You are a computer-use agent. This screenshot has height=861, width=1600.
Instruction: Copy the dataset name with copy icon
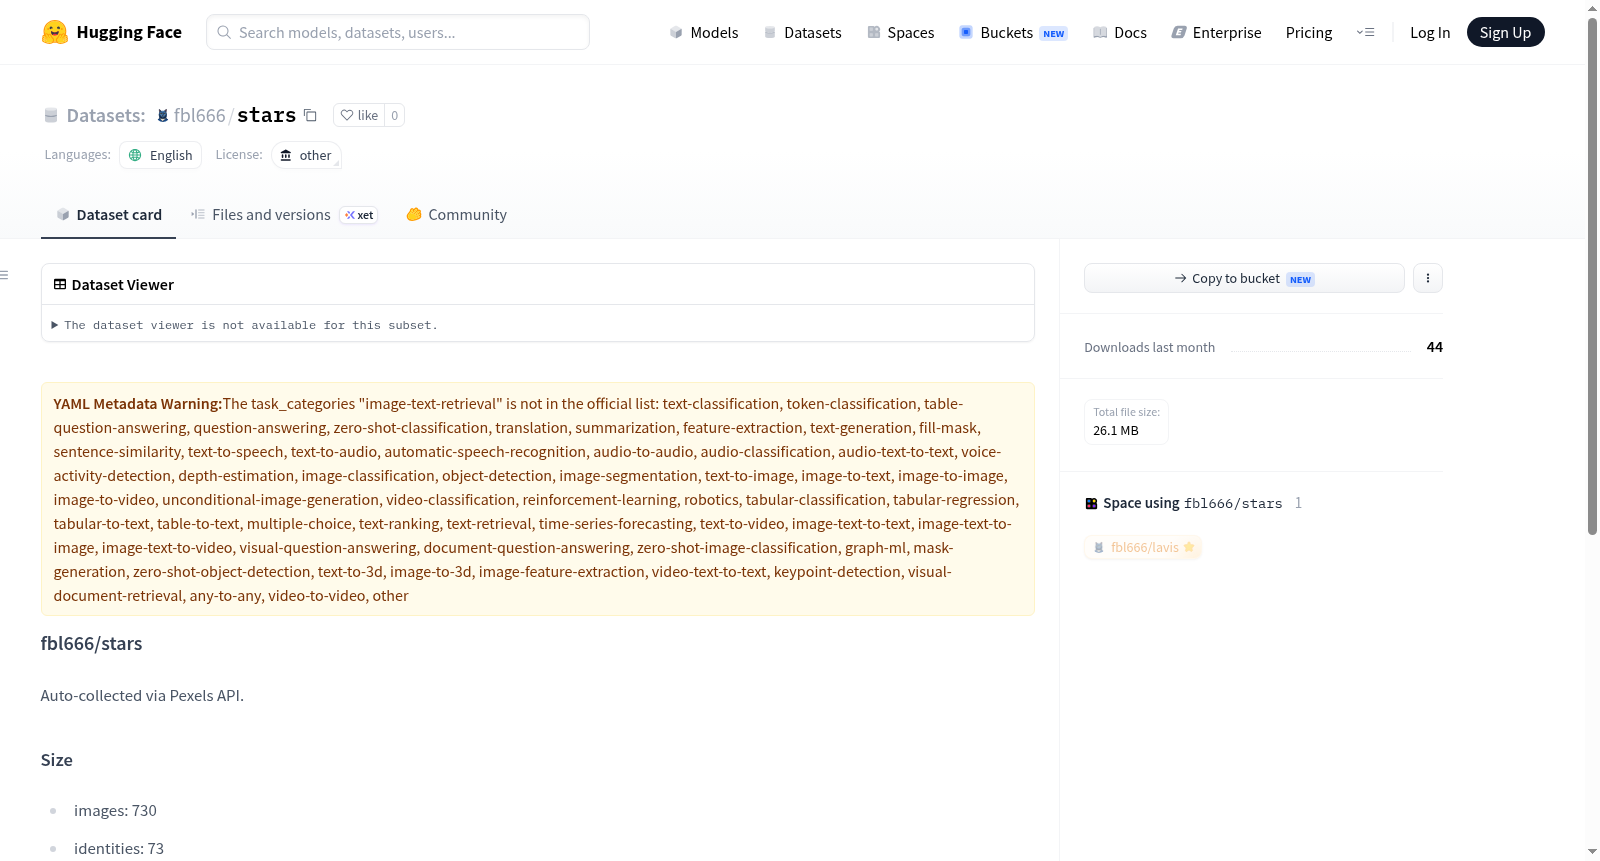(x=311, y=115)
